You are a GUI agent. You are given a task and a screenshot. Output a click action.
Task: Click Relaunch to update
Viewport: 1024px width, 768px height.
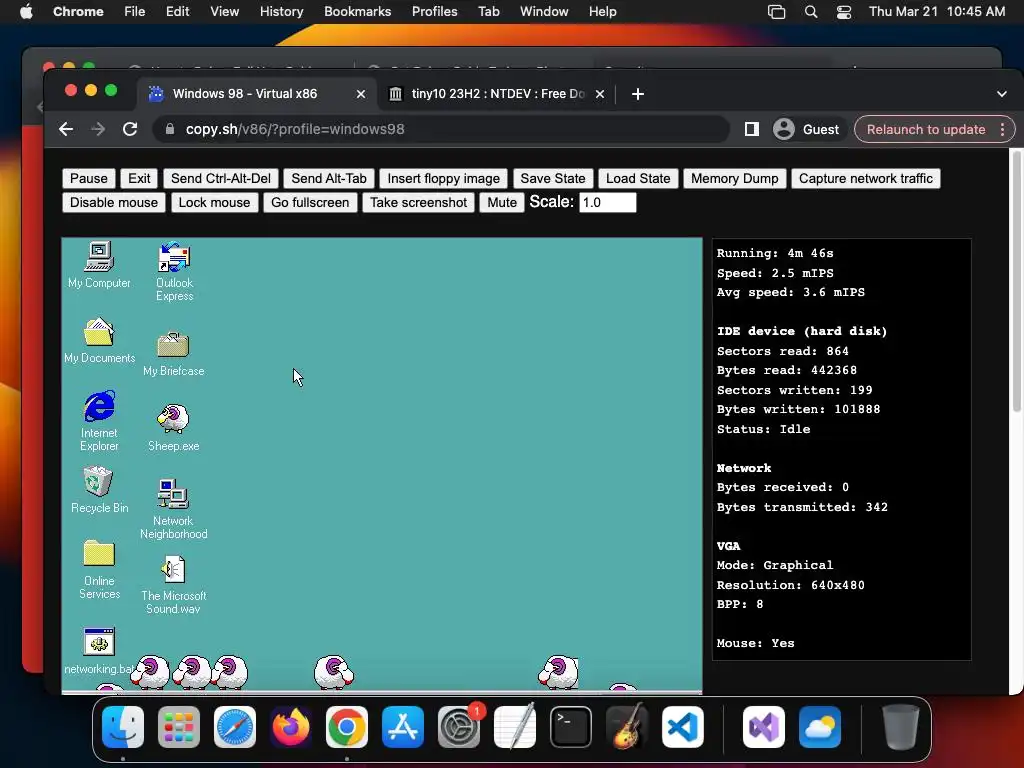[x=925, y=129]
